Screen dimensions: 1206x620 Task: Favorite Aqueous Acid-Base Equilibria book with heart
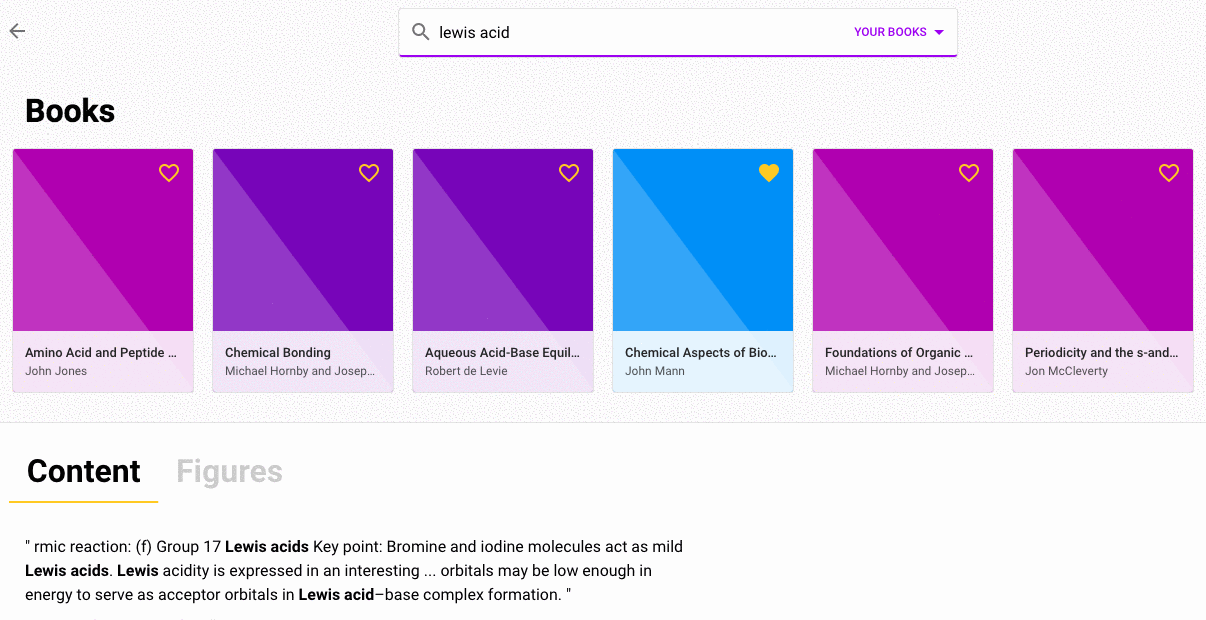click(569, 173)
